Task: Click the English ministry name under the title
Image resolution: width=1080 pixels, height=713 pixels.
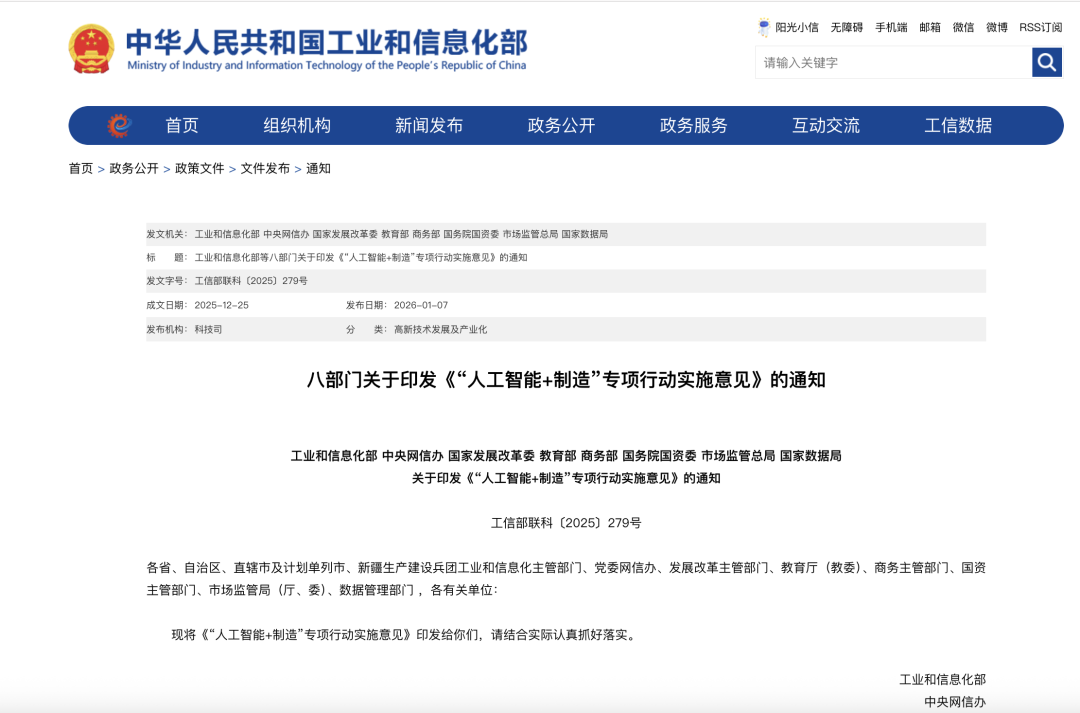Action: [x=326, y=65]
